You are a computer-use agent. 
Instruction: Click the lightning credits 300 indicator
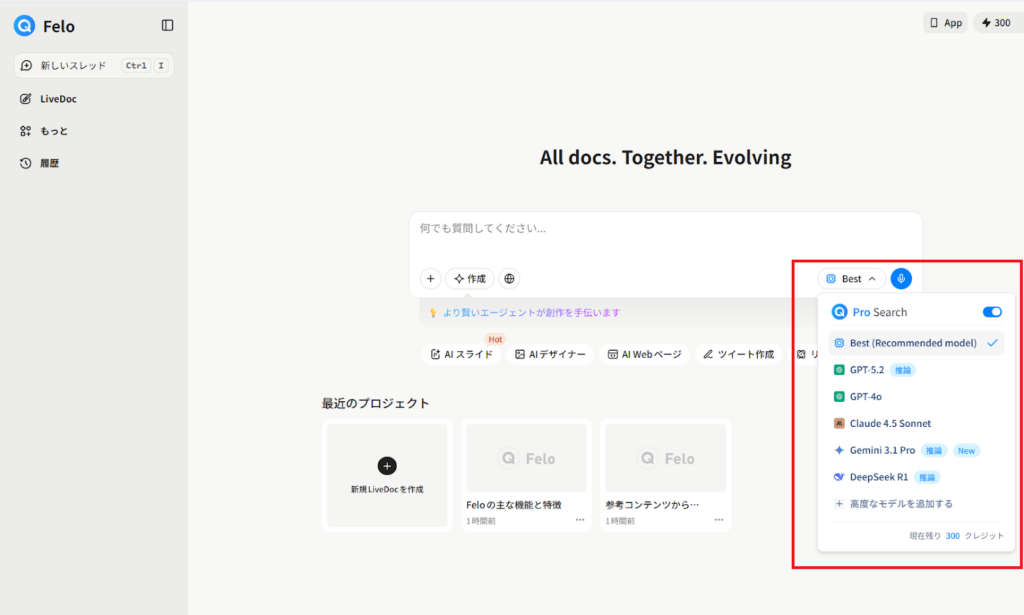[996, 22]
